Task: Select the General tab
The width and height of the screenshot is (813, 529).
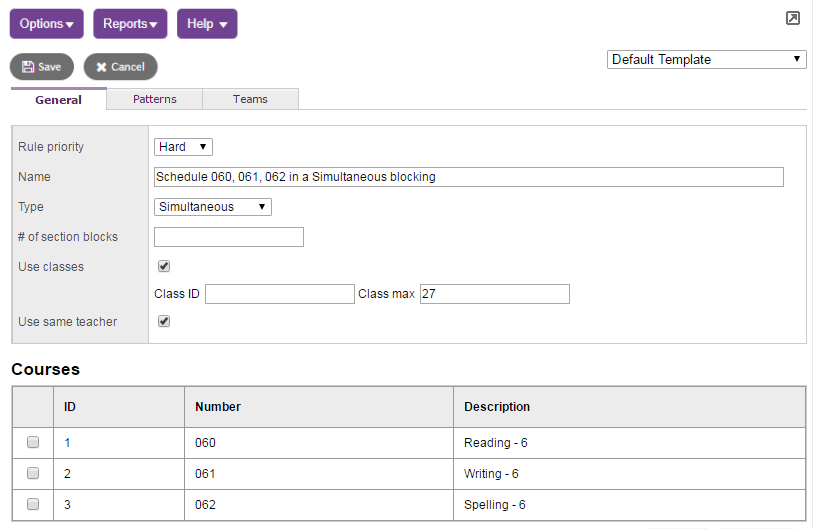Action: click(58, 99)
